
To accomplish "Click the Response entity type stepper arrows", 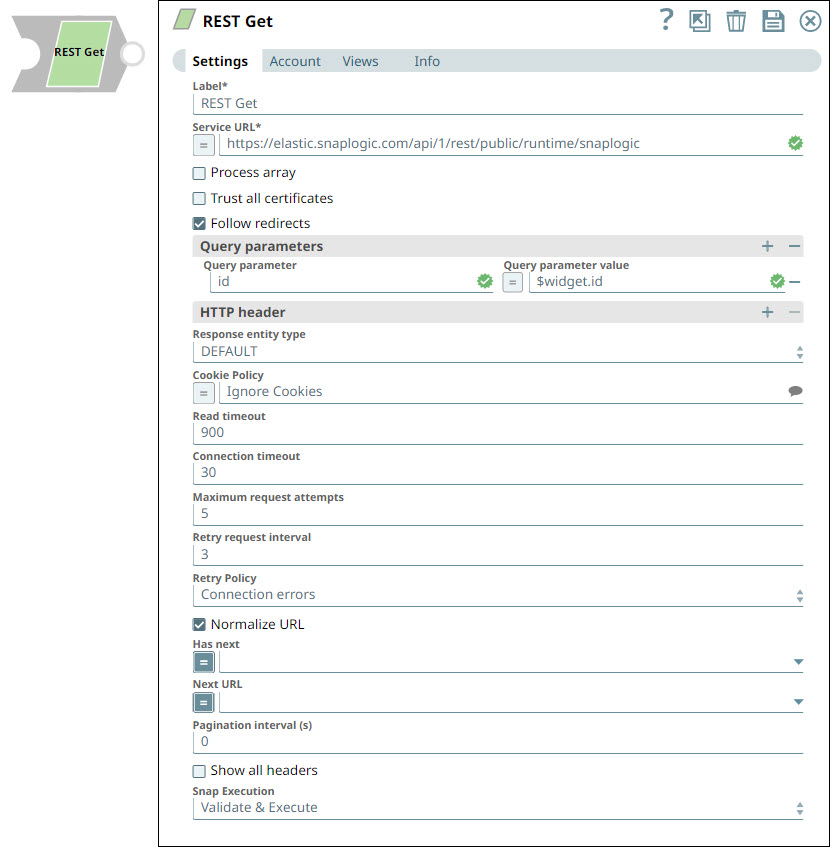I will (x=800, y=350).
